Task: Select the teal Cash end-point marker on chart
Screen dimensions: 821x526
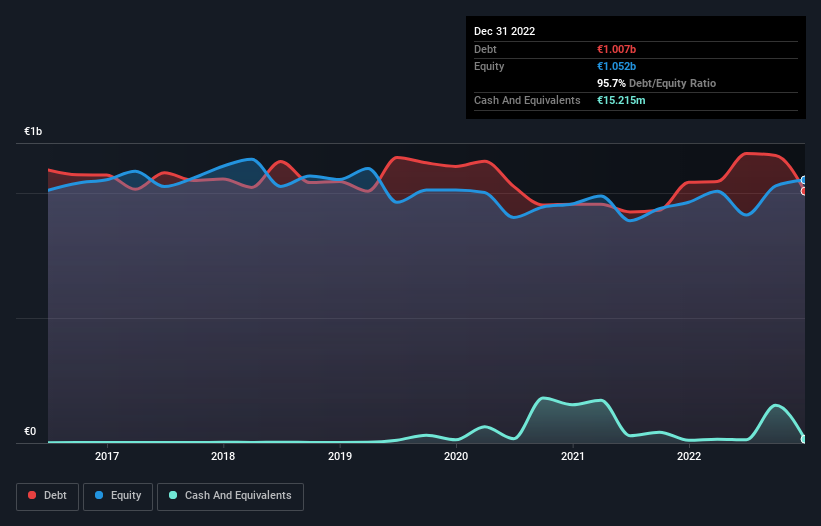Action: tap(804, 439)
